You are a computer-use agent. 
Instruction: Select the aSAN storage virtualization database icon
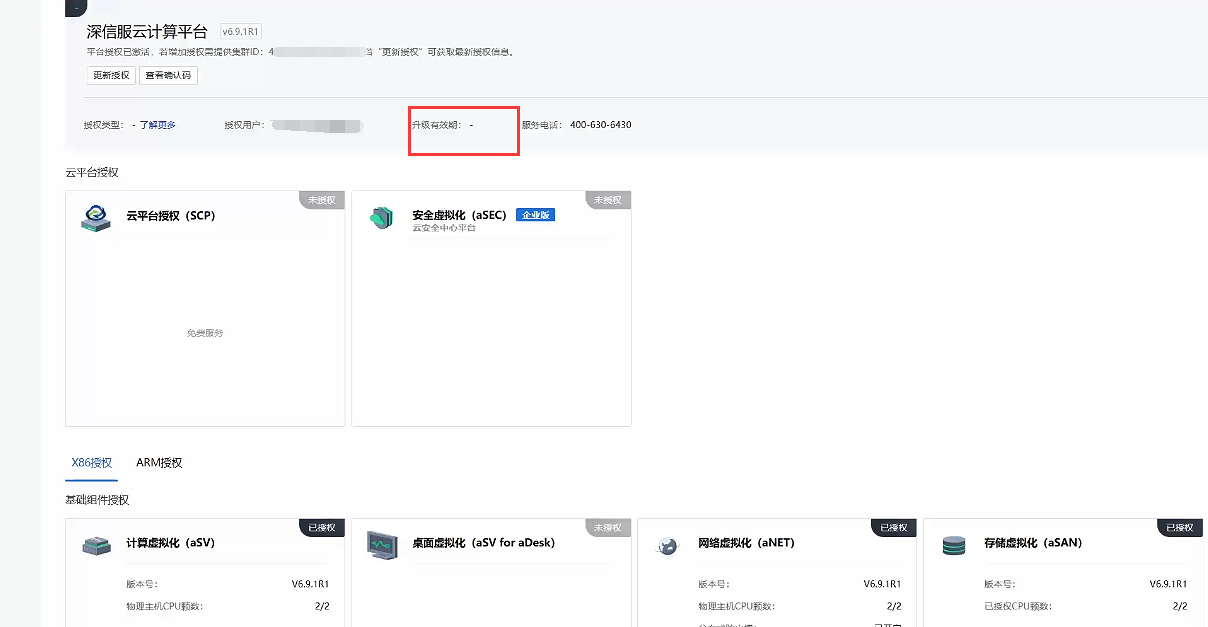coord(954,546)
